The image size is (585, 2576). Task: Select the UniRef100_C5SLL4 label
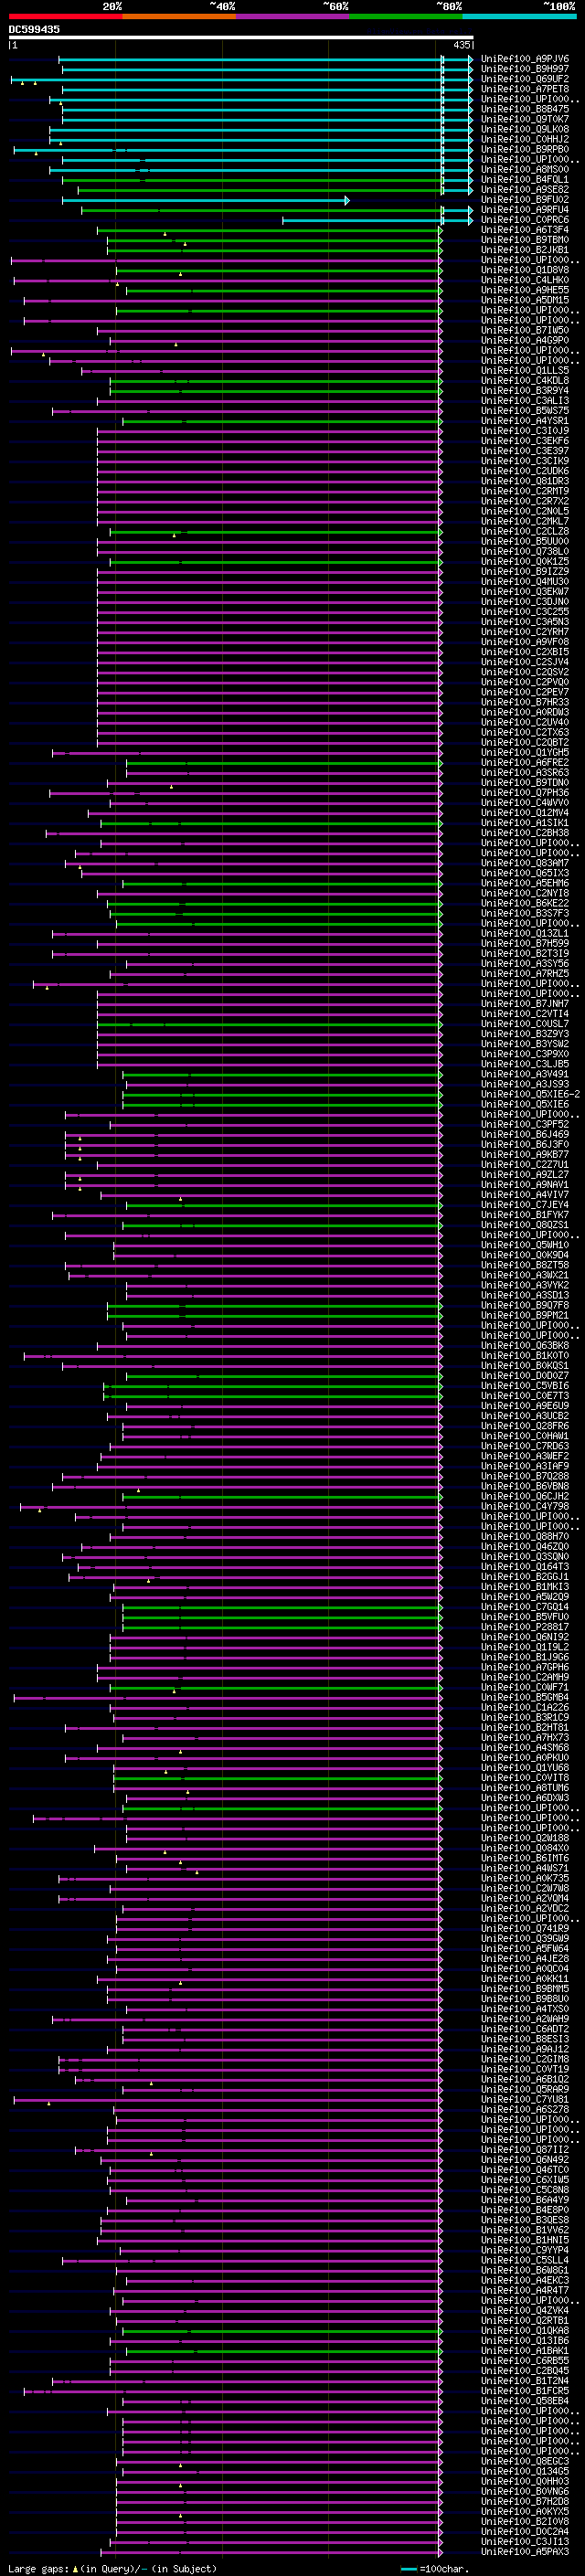click(x=524, y=2260)
